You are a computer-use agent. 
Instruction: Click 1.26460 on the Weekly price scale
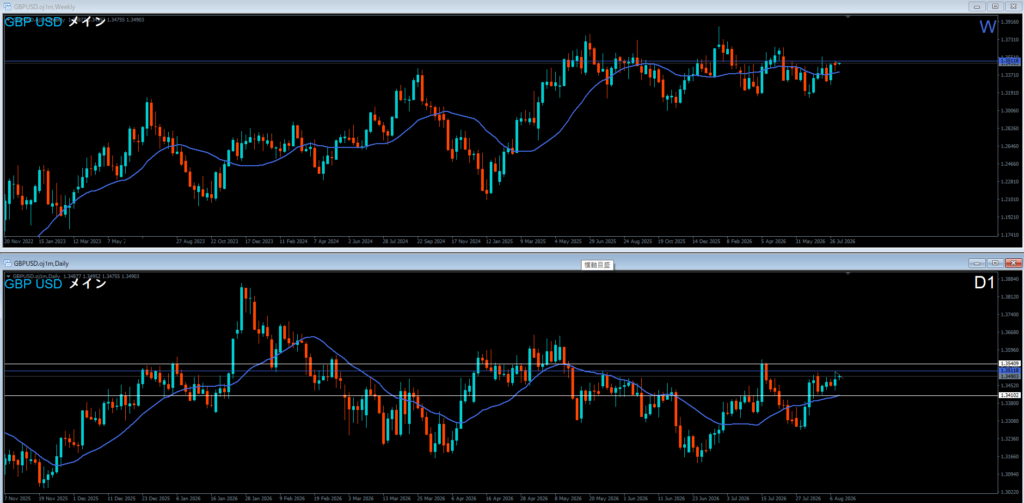click(x=1010, y=146)
